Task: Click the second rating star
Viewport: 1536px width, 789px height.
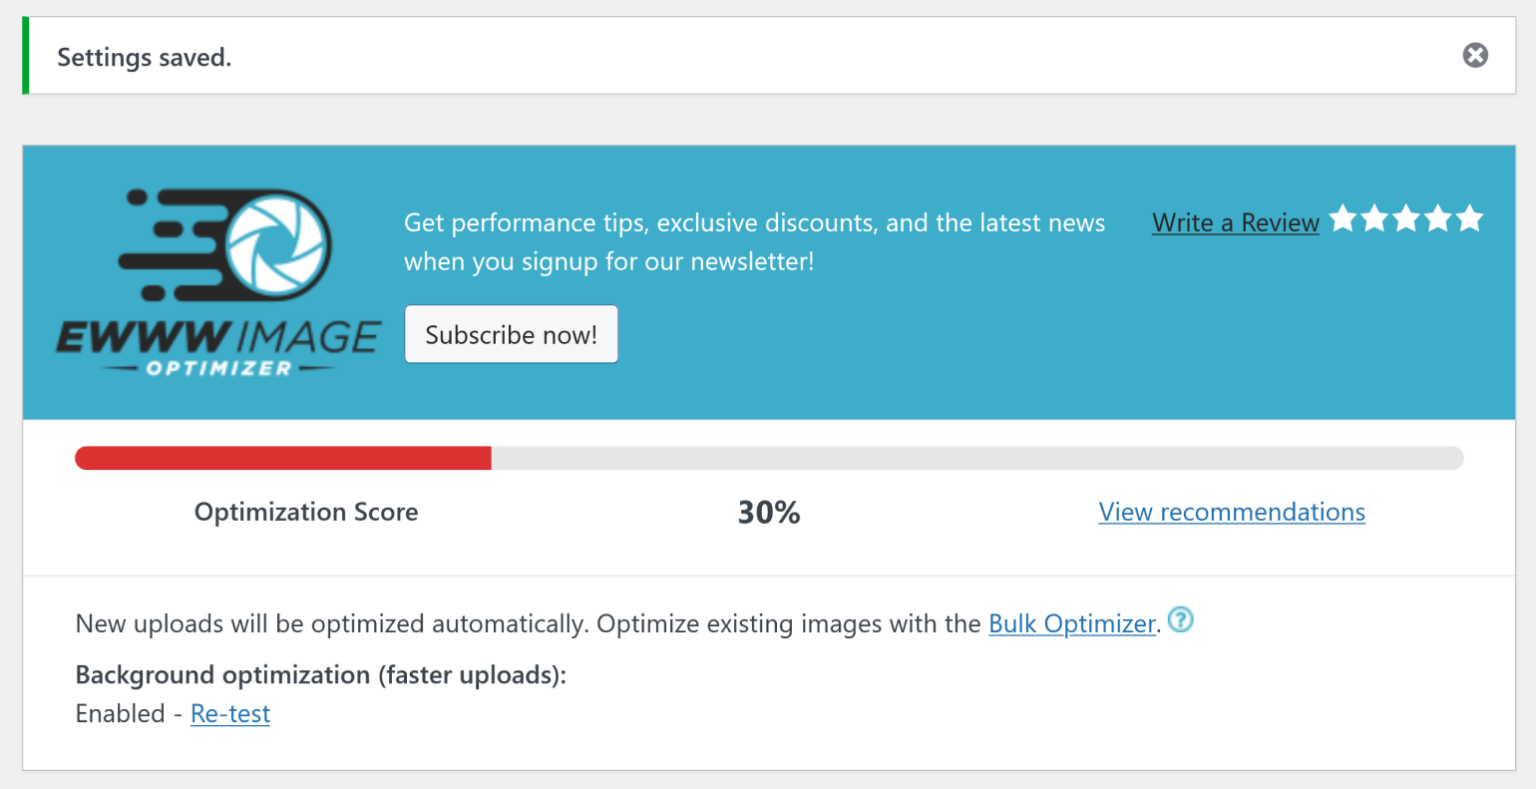Action: coord(1376,218)
